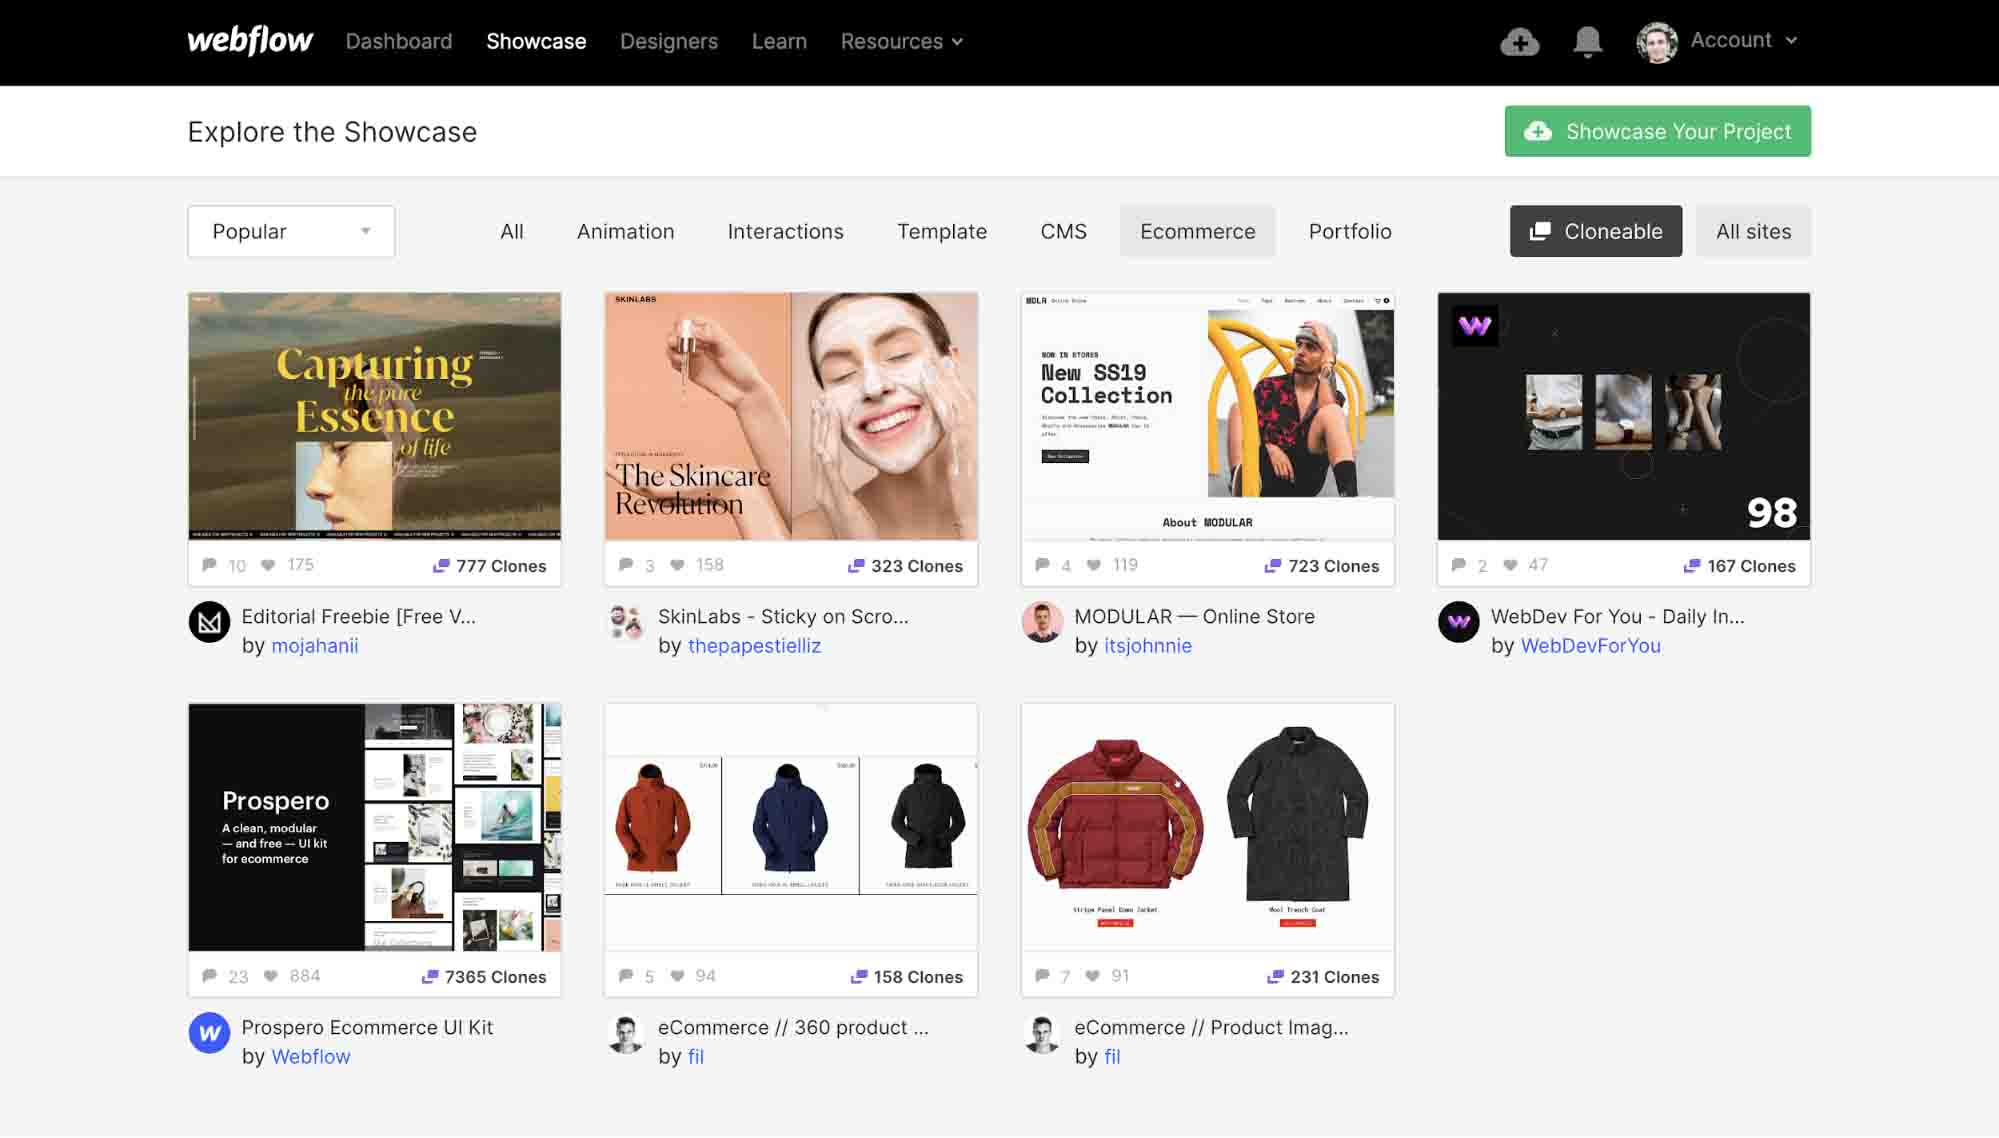The width and height of the screenshot is (1999, 1138).
Task: Click the comment icon on Editorial Freebie
Action: point(209,564)
